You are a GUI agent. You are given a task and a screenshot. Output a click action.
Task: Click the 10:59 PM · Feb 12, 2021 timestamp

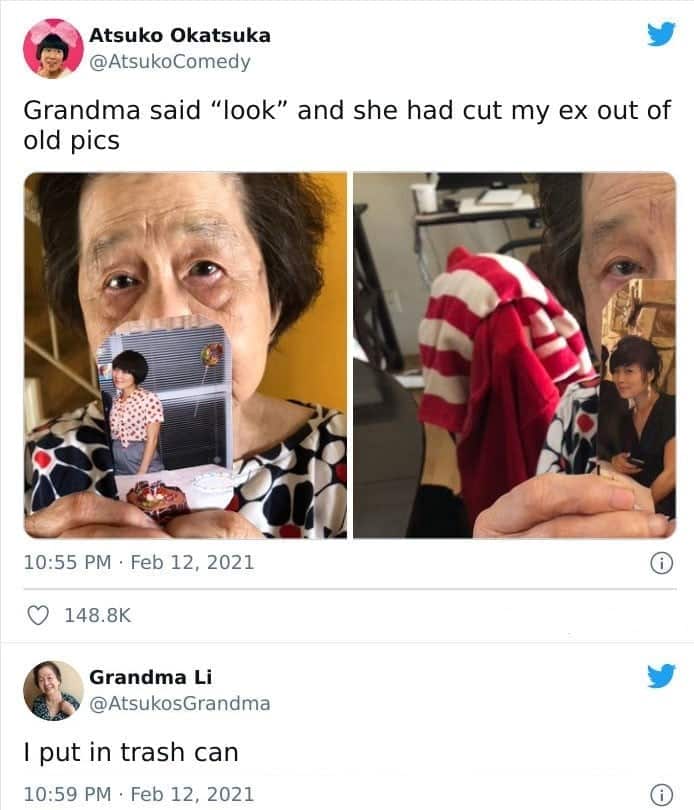tap(139, 794)
